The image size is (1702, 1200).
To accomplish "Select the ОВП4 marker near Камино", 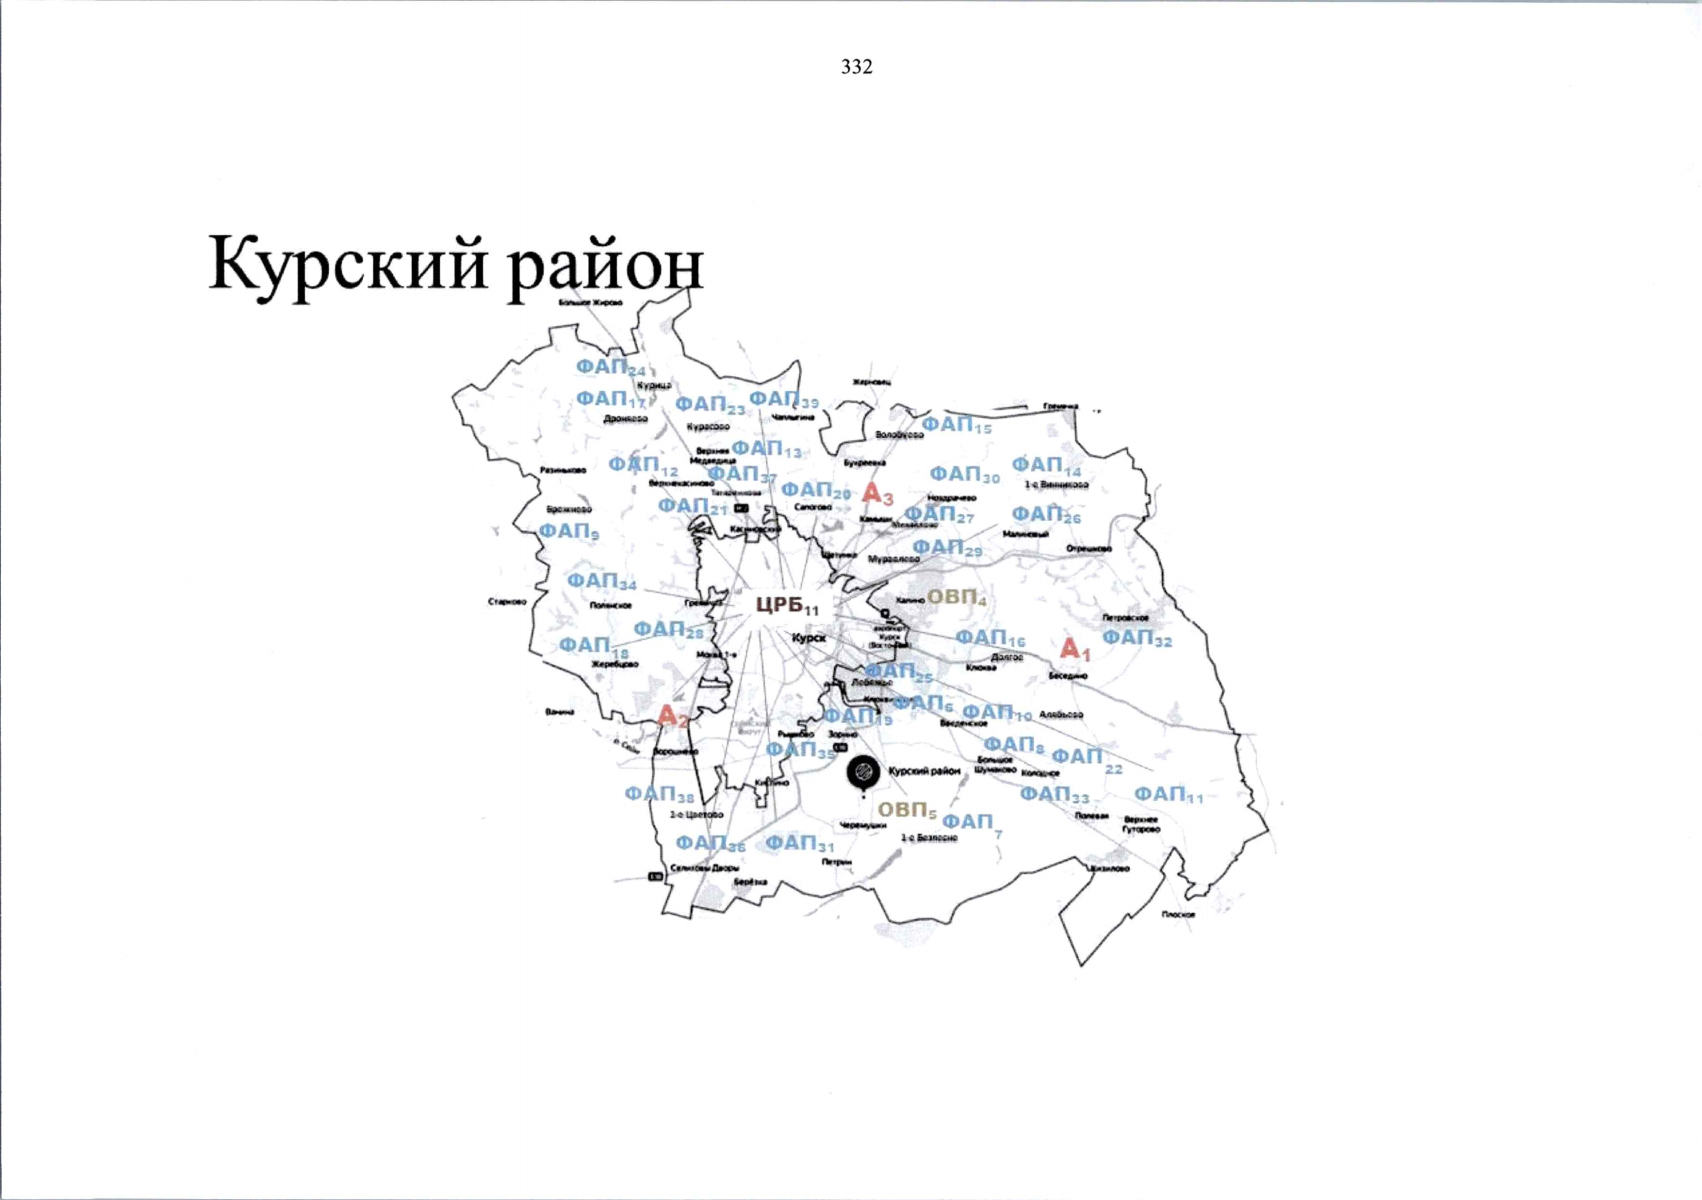I will point(955,598).
